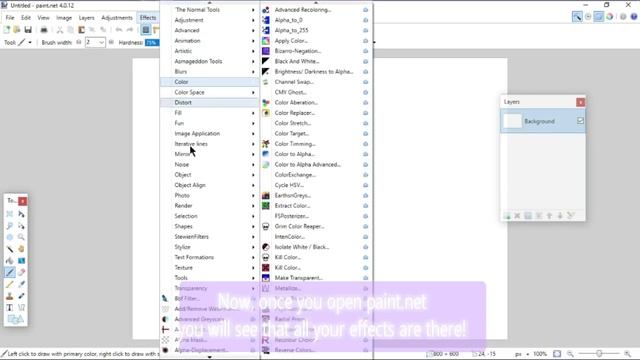Expand the Artistic effects submenu

[209, 51]
